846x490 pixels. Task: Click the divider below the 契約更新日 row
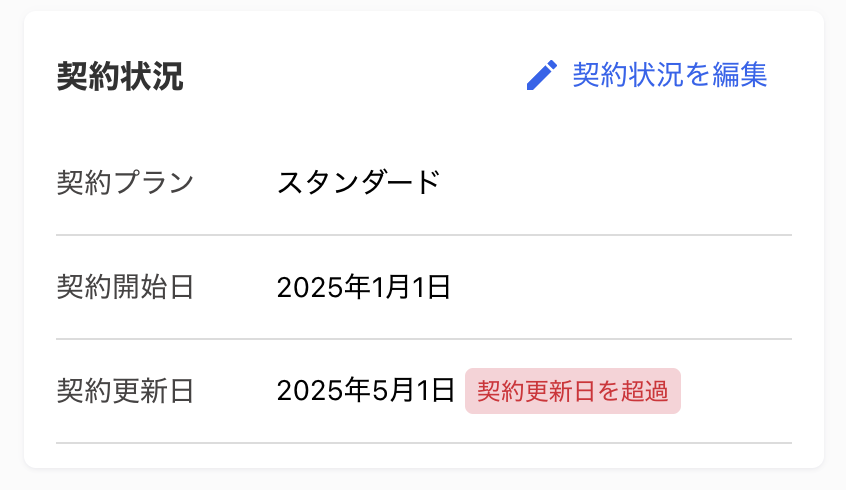(x=424, y=443)
